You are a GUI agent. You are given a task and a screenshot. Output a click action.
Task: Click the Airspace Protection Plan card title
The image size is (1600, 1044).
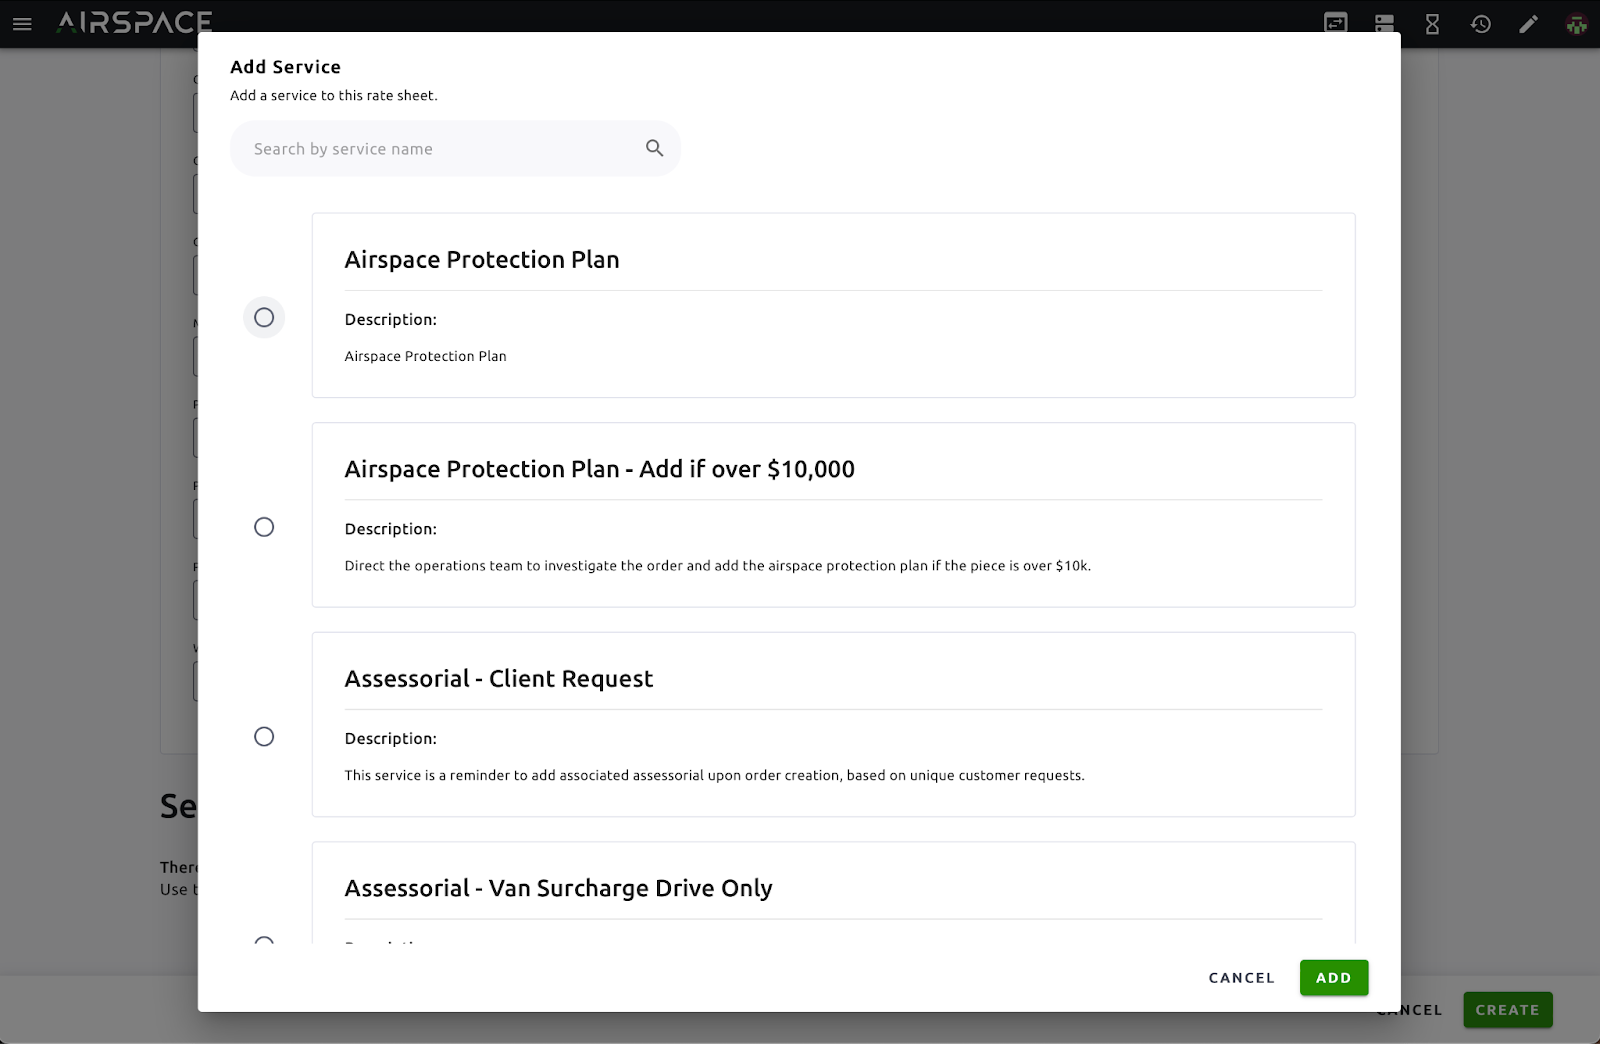(482, 260)
